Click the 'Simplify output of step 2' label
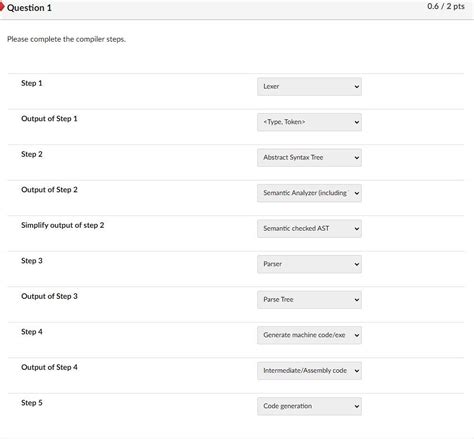This screenshot has width=474, height=439. tap(63, 225)
